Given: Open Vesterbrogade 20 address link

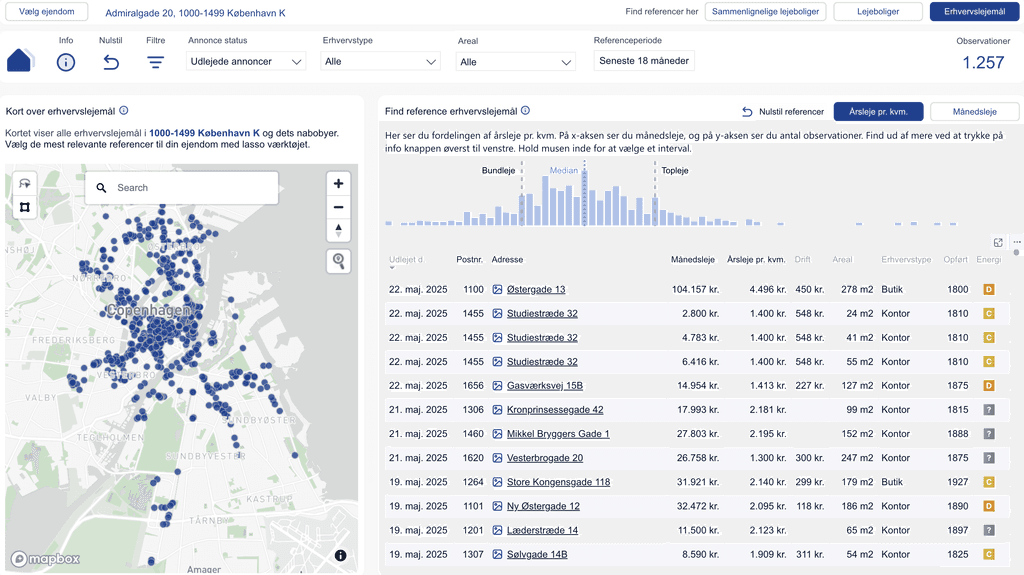Looking at the screenshot, I should tap(545, 458).
